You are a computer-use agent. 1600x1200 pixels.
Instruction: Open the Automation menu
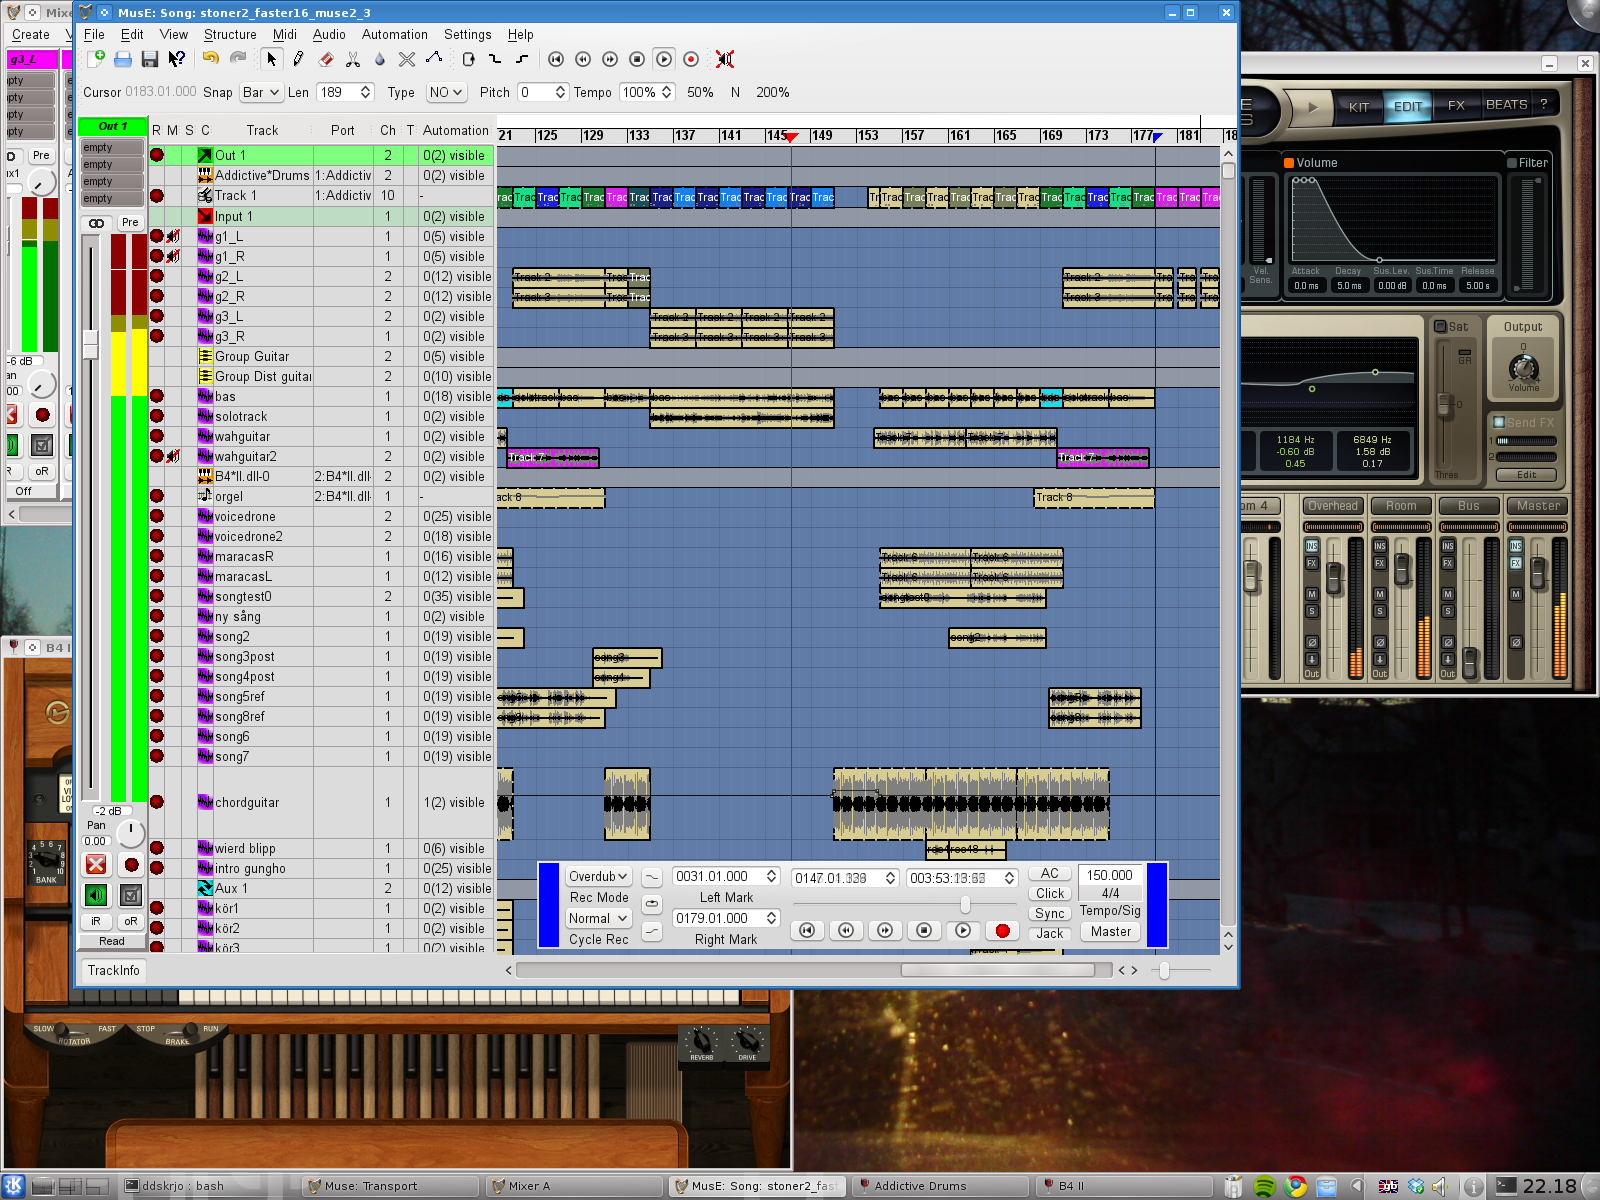point(394,34)
